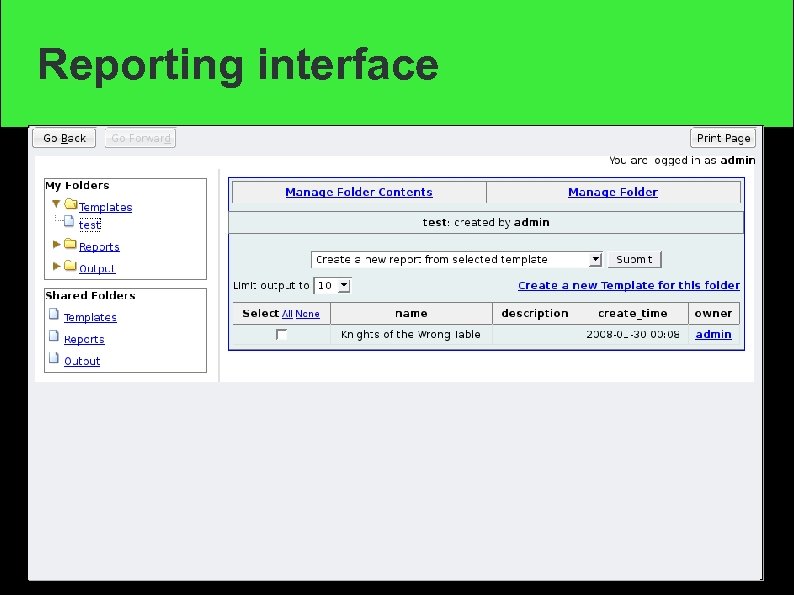
Task: Collapse the Templates folder triangle in My Folders
Action: 56,205
